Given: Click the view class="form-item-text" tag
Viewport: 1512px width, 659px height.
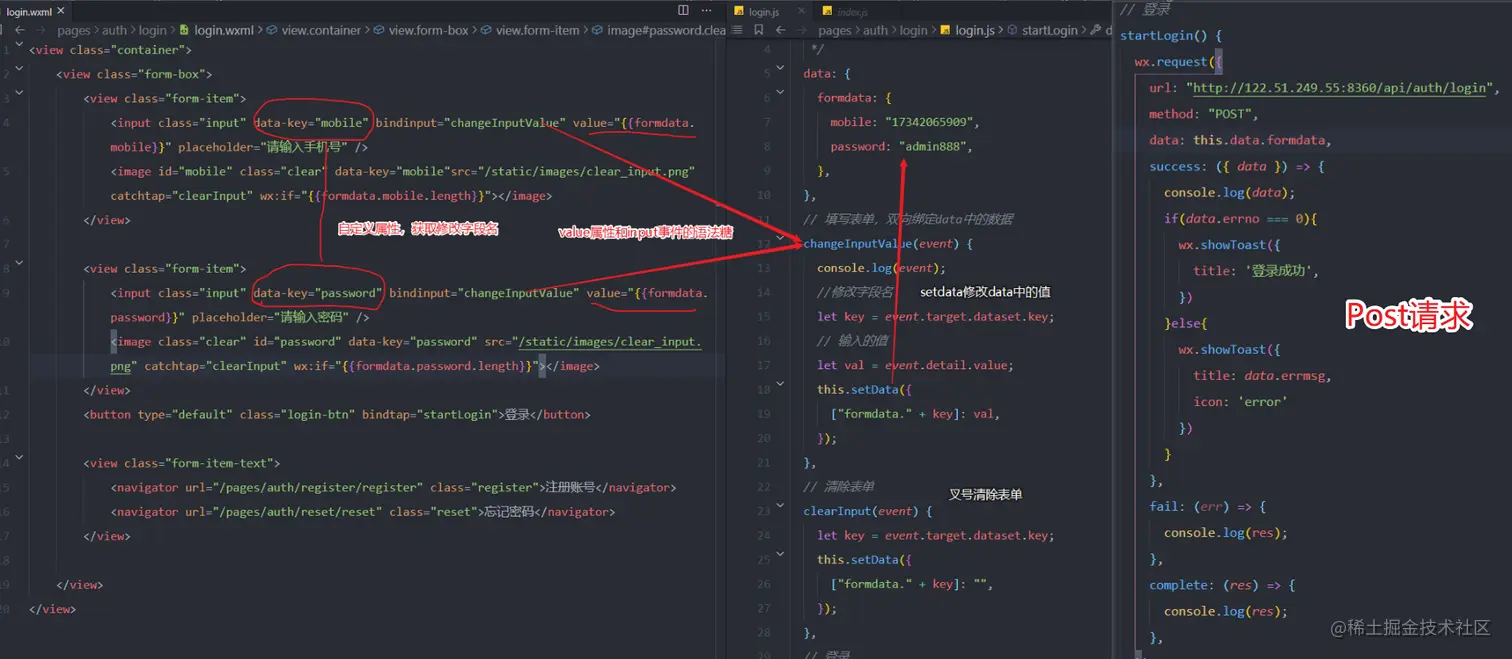Looking at the screenshot, I should coord(182,463).
